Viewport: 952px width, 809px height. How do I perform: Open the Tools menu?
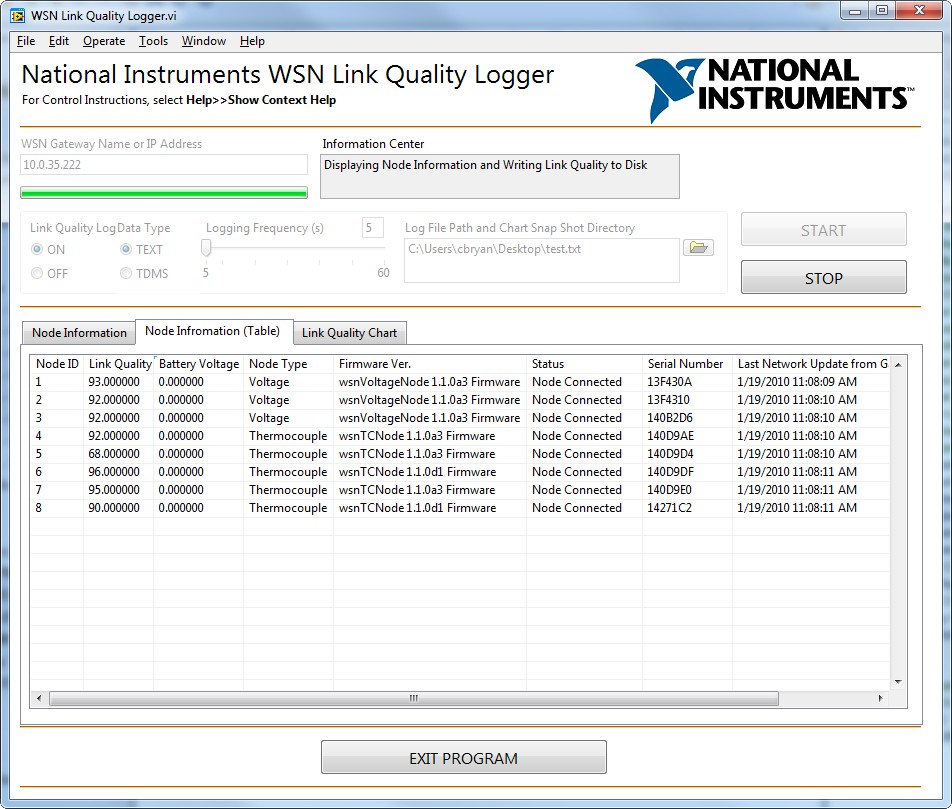pos(153,41)
